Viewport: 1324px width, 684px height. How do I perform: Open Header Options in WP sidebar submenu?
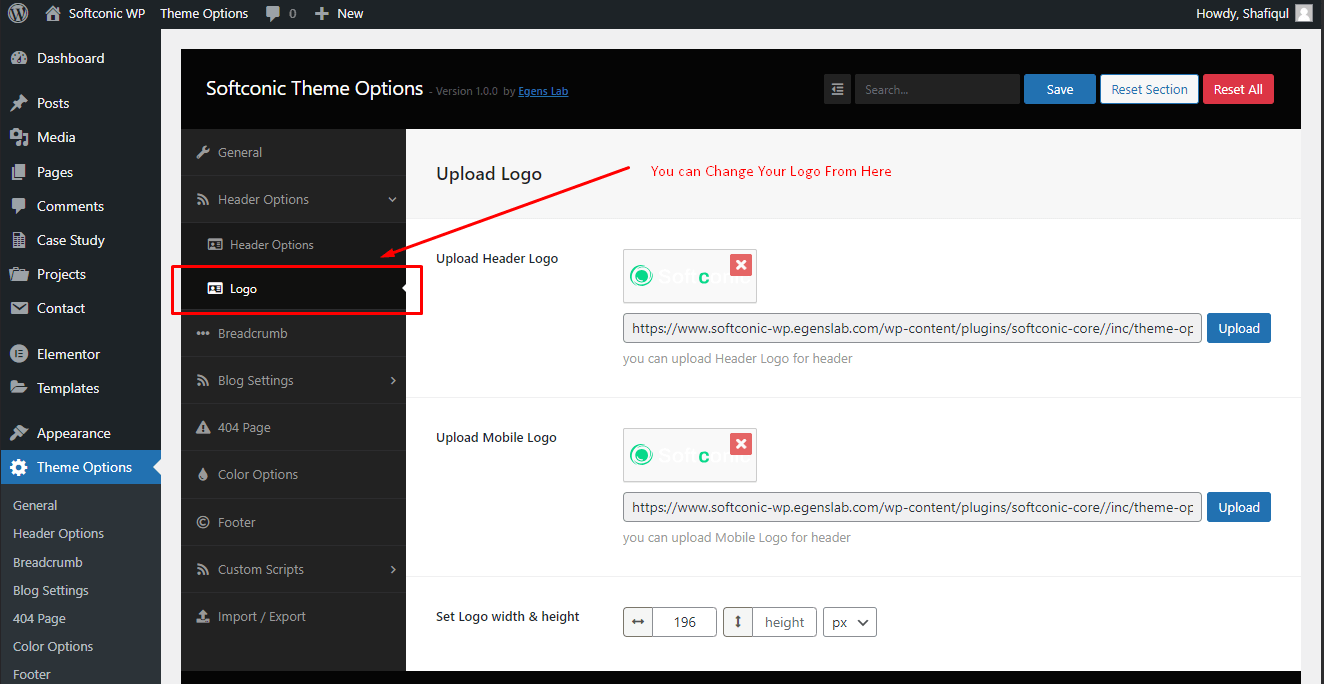(x=58, y=533)
